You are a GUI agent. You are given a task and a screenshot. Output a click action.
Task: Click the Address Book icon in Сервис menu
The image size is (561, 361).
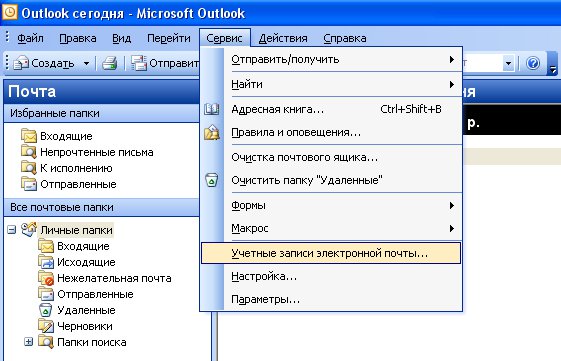coord(211,109)
